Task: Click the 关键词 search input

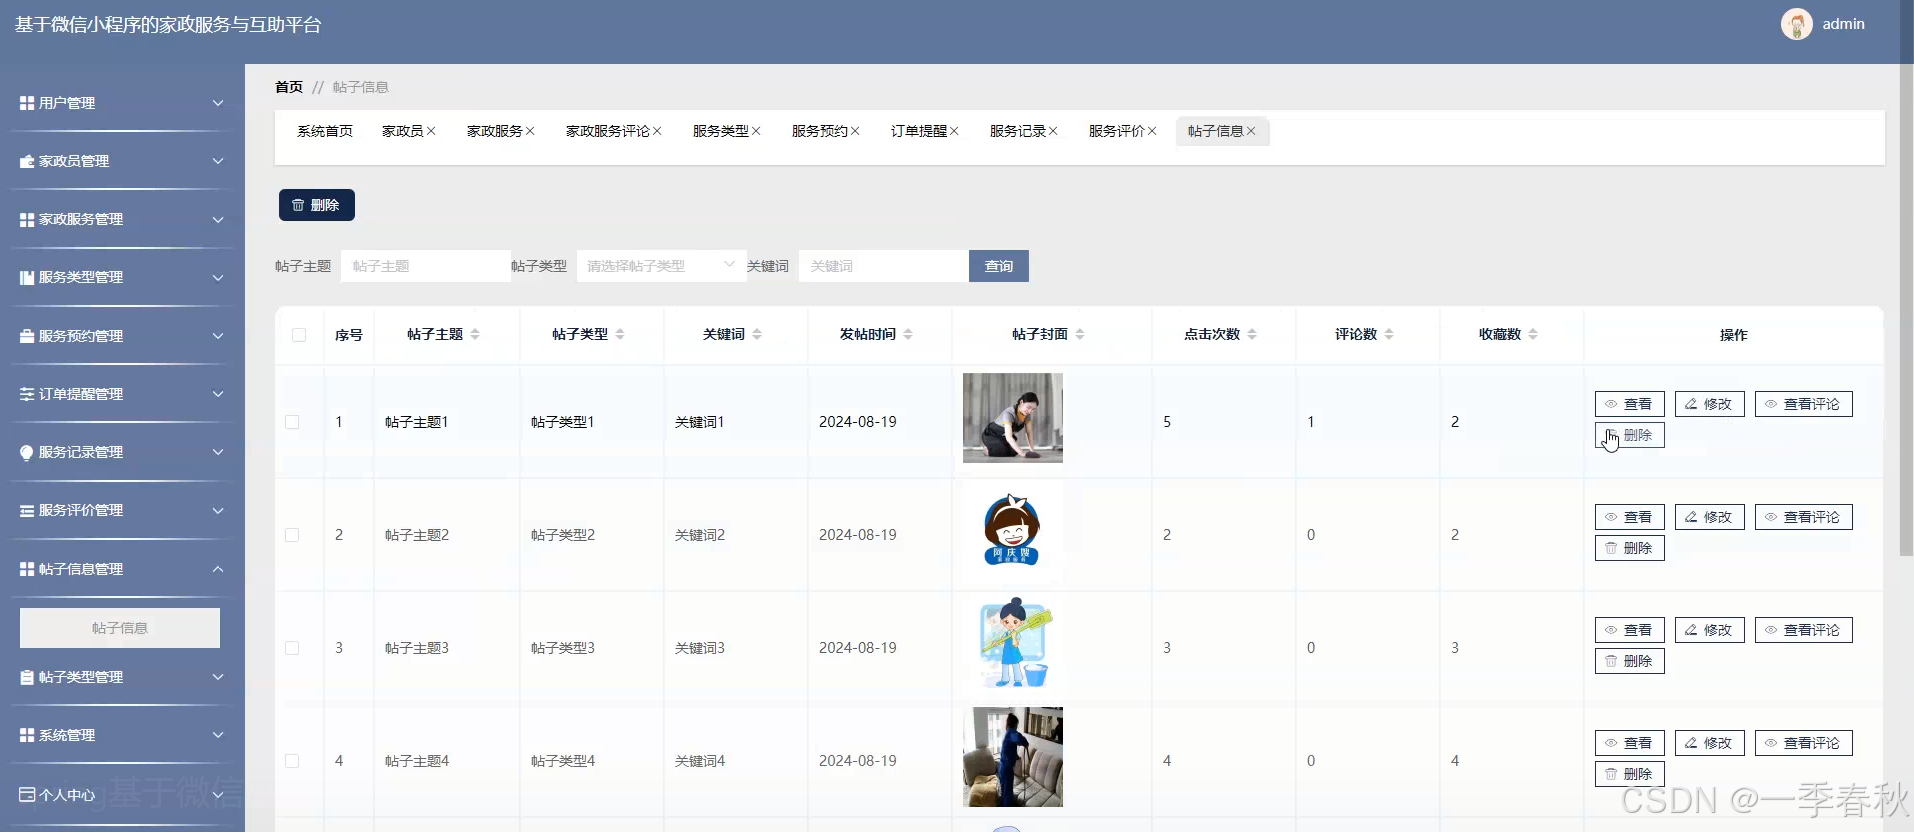Action: (883, 266)
